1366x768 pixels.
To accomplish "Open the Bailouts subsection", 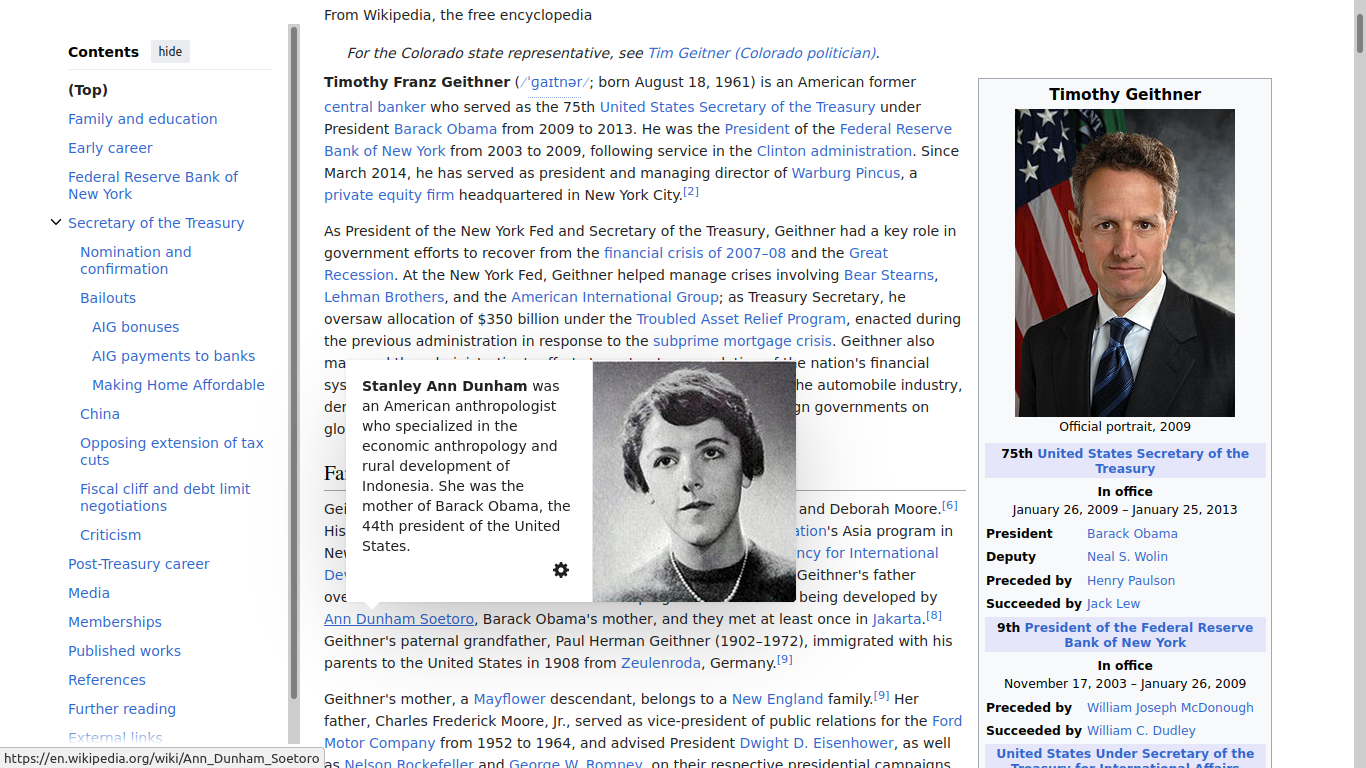I will [108, 298].
